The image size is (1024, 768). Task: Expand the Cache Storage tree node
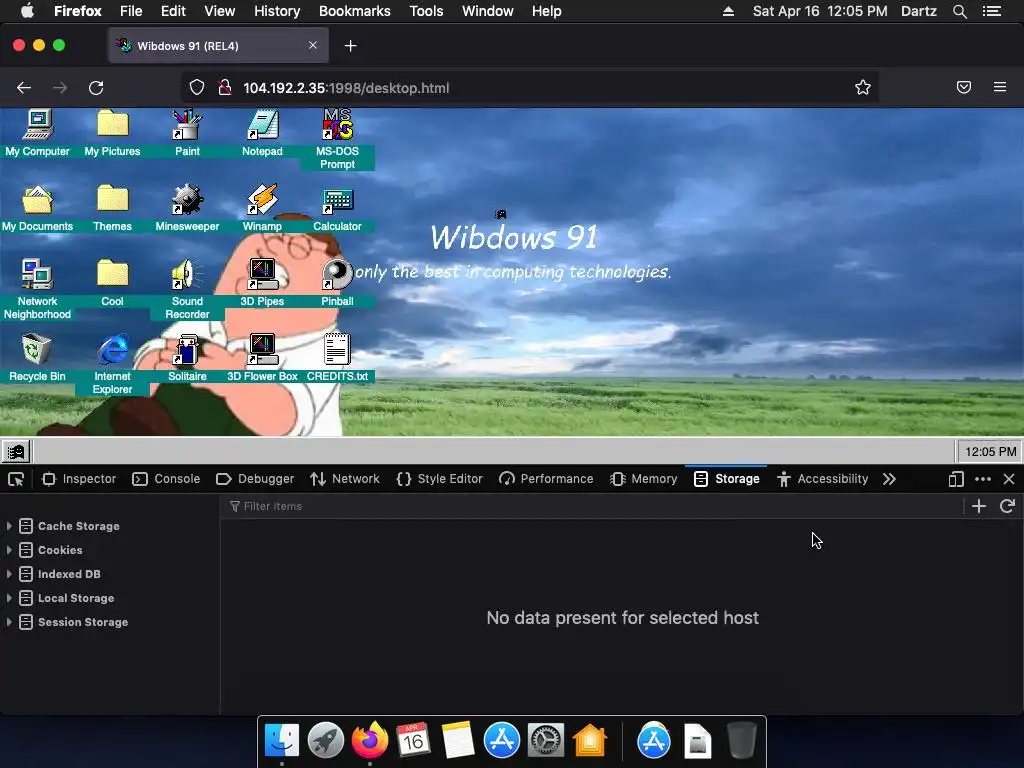9,526
